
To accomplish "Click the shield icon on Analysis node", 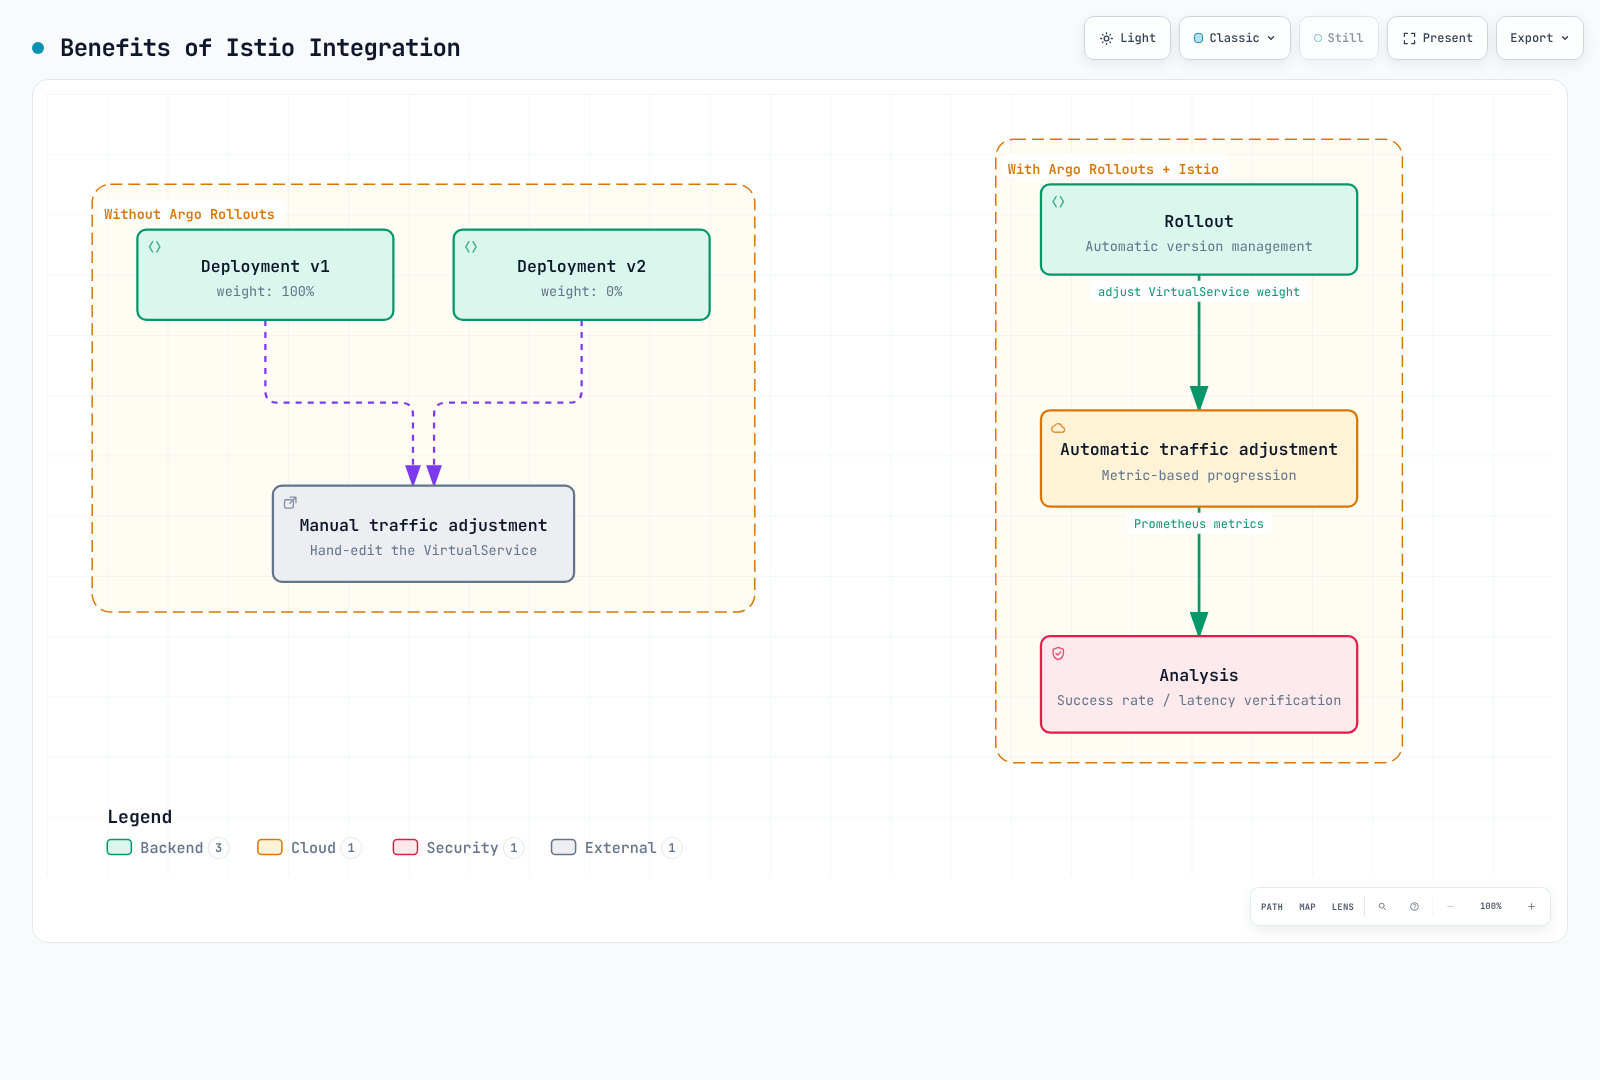I will [x=1058, y=654].
